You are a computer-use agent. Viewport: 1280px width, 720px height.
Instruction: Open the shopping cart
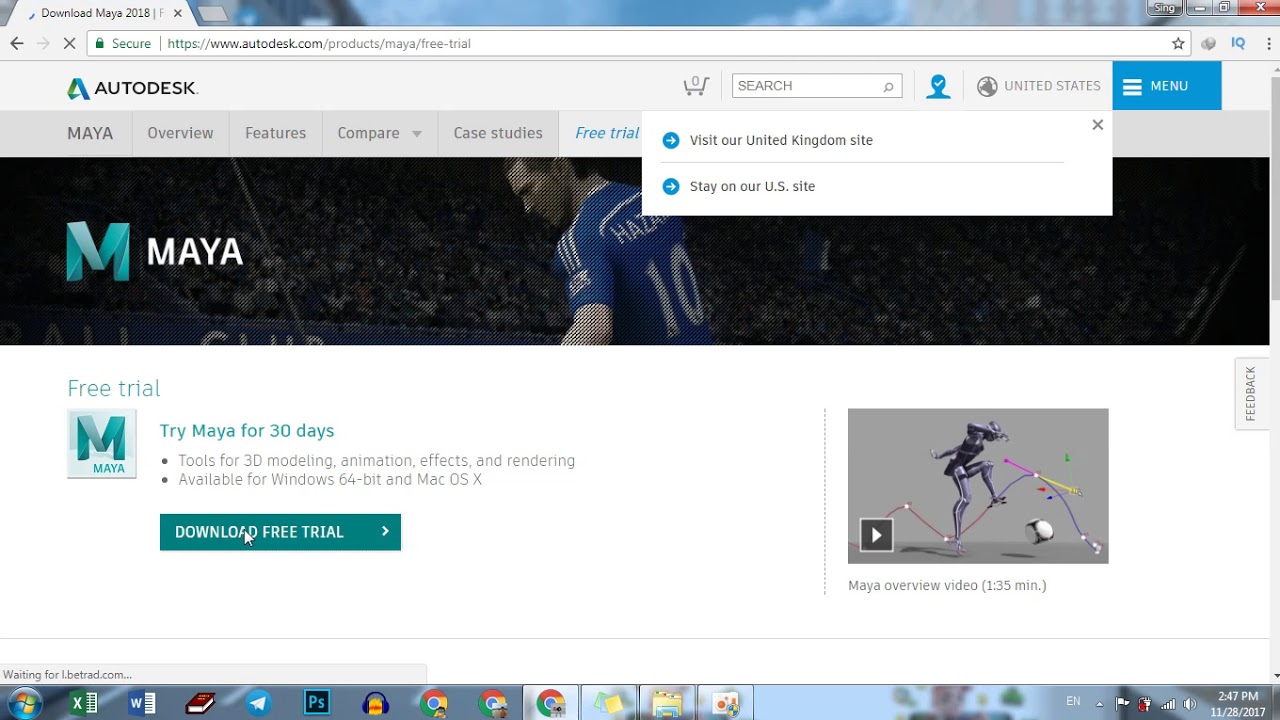696,86
